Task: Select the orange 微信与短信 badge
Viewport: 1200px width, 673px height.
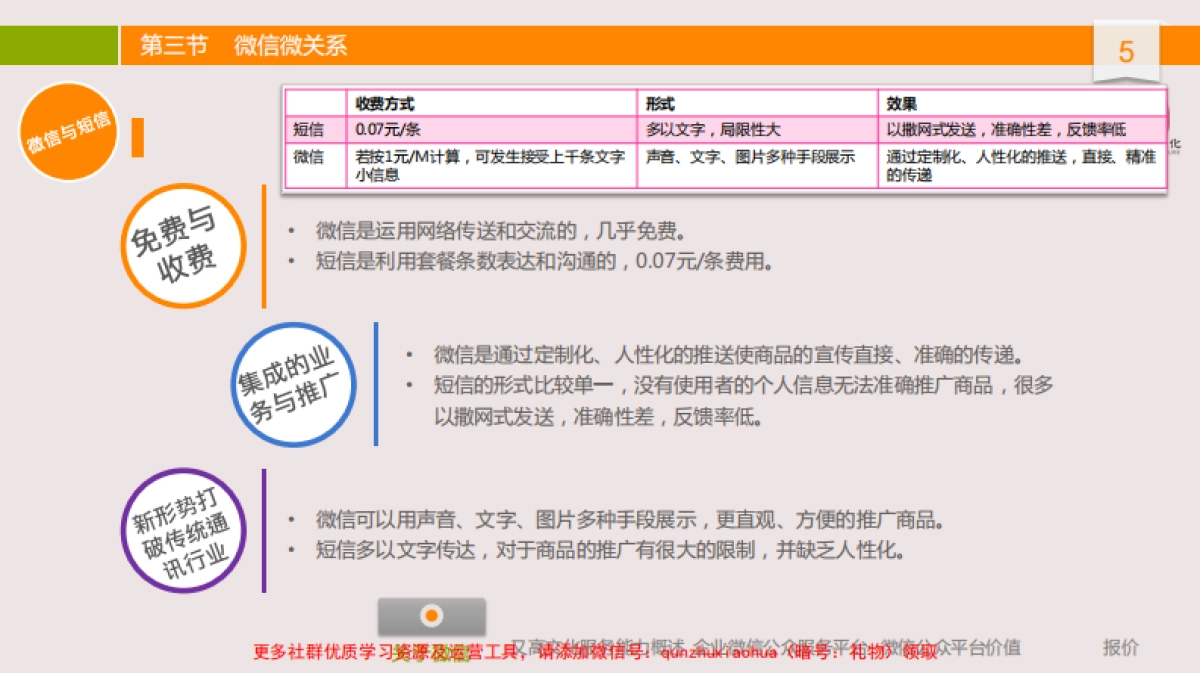Action: (68, 130)
